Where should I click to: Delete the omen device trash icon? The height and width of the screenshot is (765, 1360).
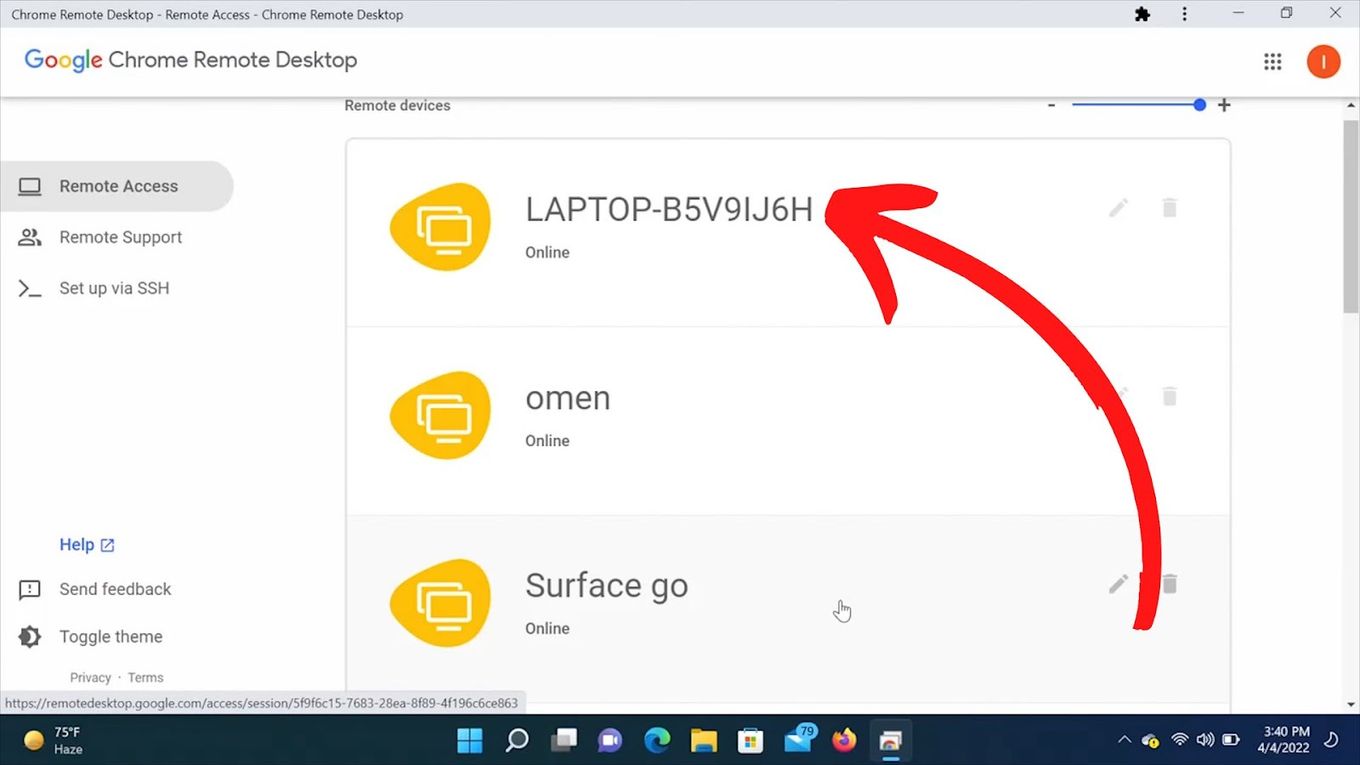point(1169,396)
